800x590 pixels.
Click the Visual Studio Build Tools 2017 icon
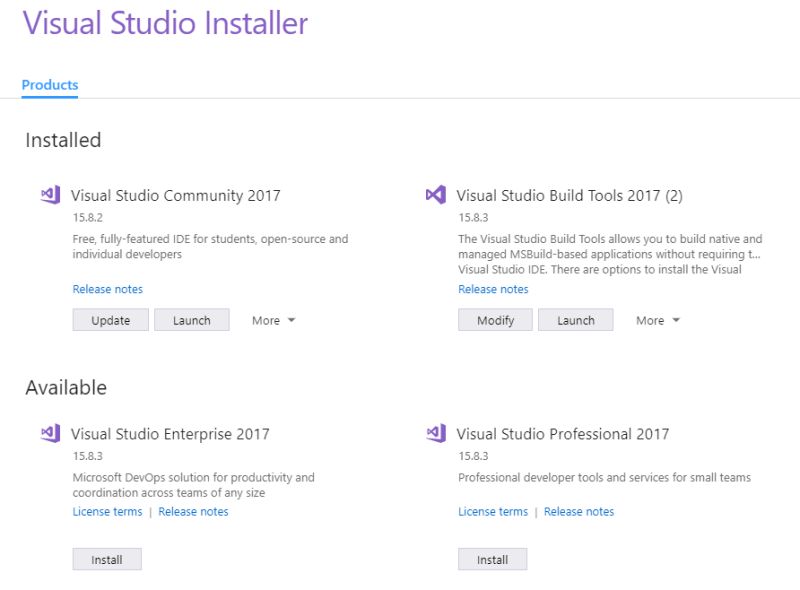pyautogui.click(x=436, y=196)
